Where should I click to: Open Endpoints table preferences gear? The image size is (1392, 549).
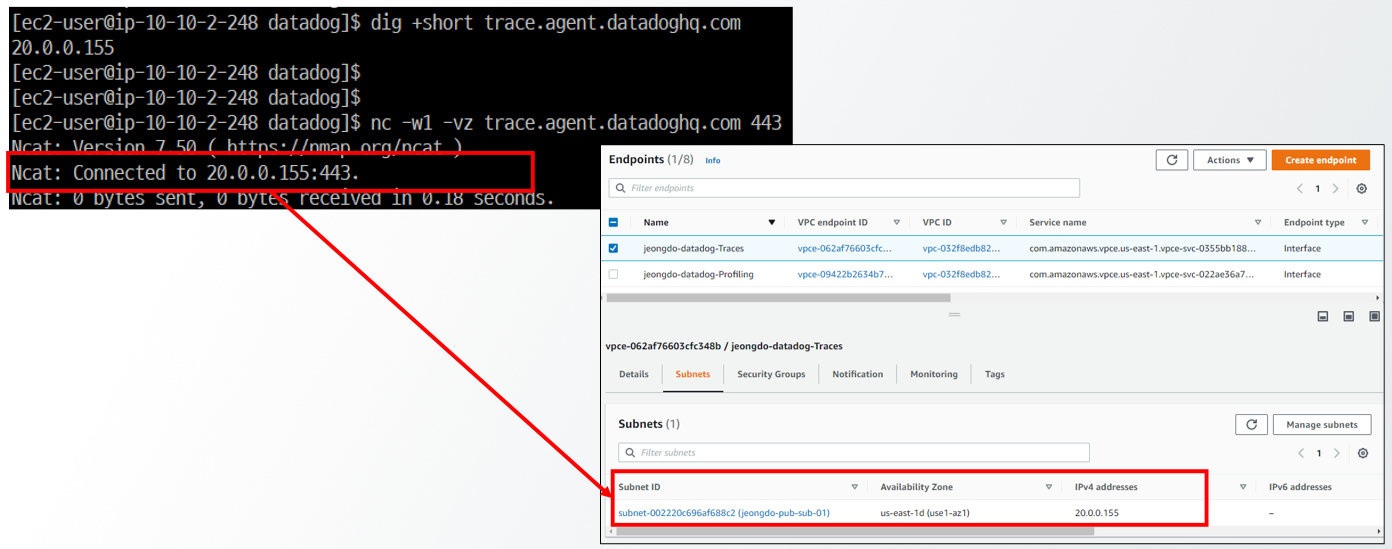[1361, 188]
